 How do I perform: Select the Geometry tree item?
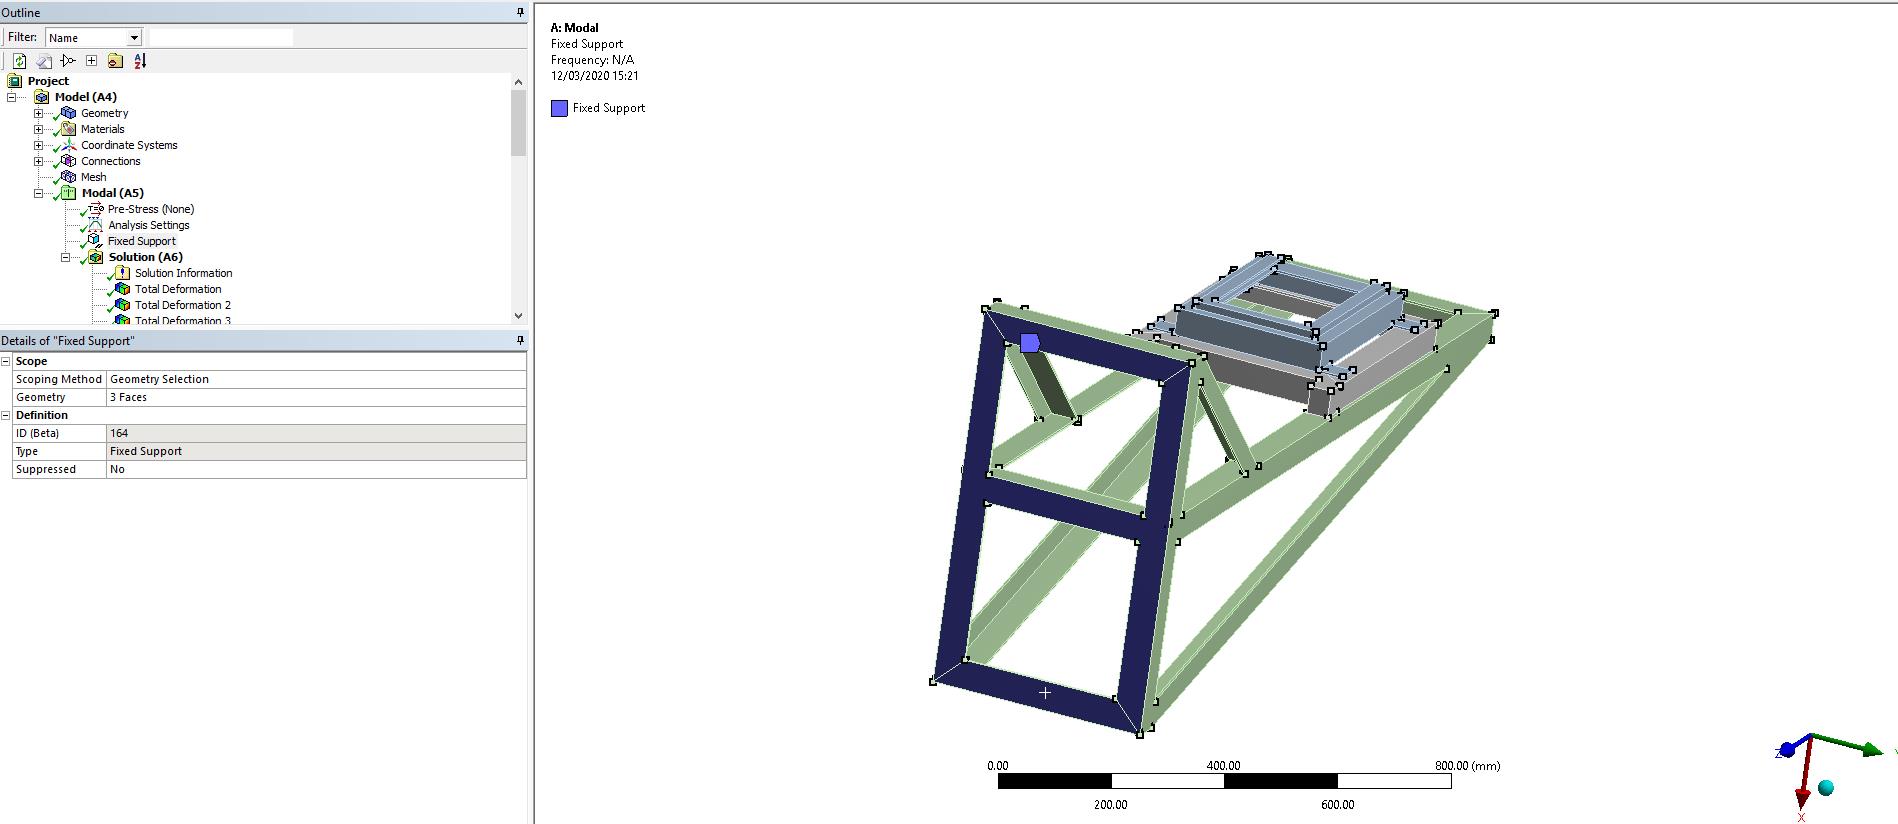104,113
